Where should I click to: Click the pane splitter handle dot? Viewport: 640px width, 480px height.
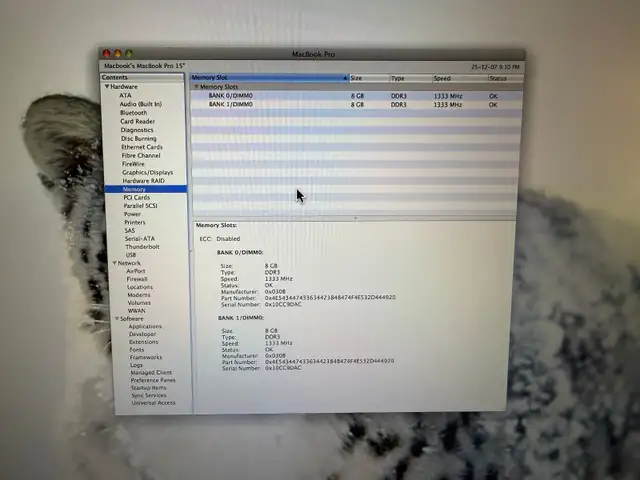click(356, 218)
